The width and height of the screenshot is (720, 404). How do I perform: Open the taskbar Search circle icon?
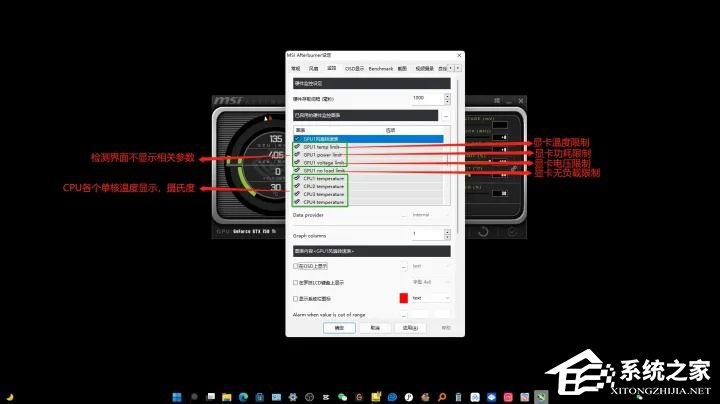click(x=194, y=397)
